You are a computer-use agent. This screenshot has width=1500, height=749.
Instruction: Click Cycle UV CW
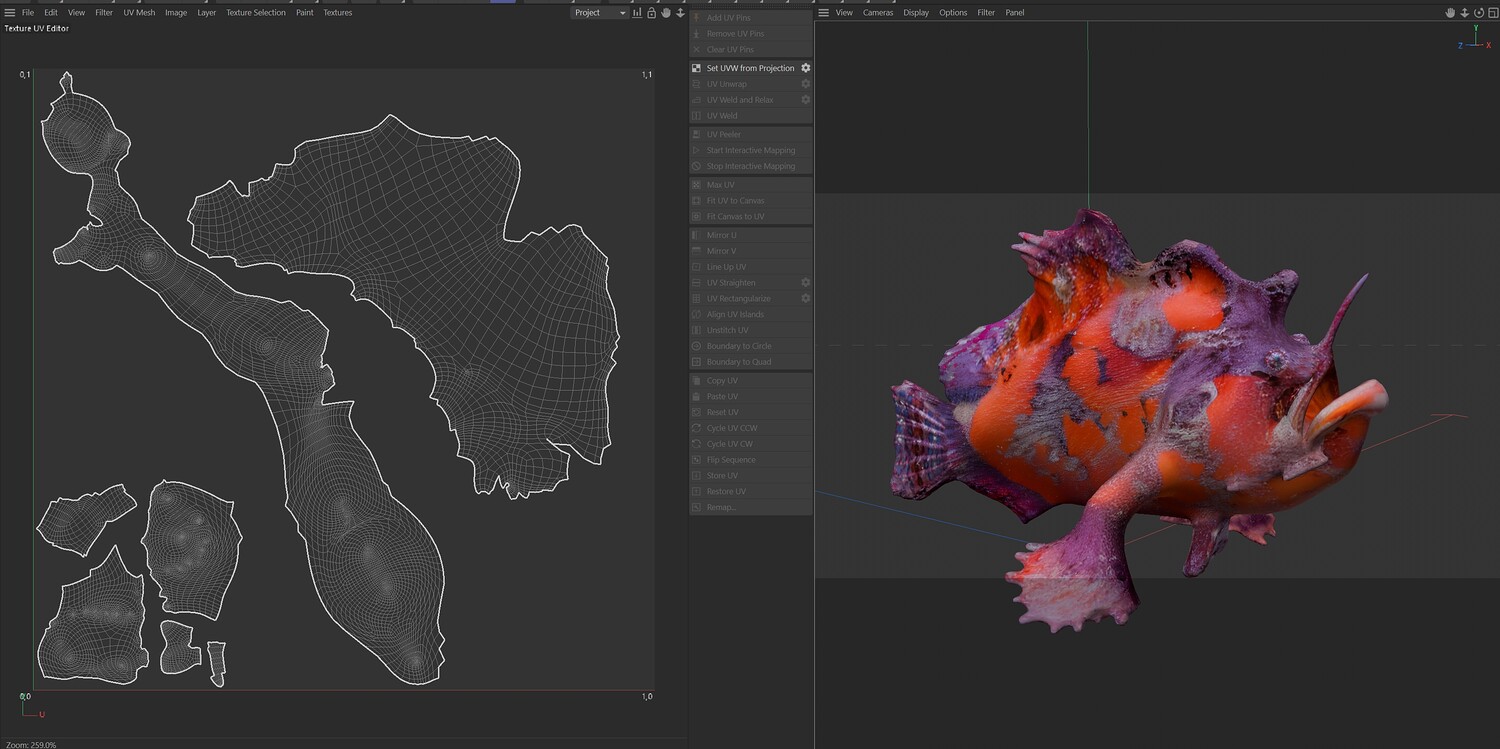click(751, 444)
